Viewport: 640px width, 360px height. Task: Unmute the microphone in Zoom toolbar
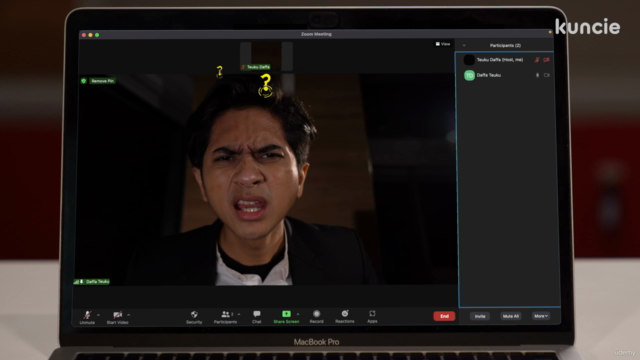click(x=87, y=317)
